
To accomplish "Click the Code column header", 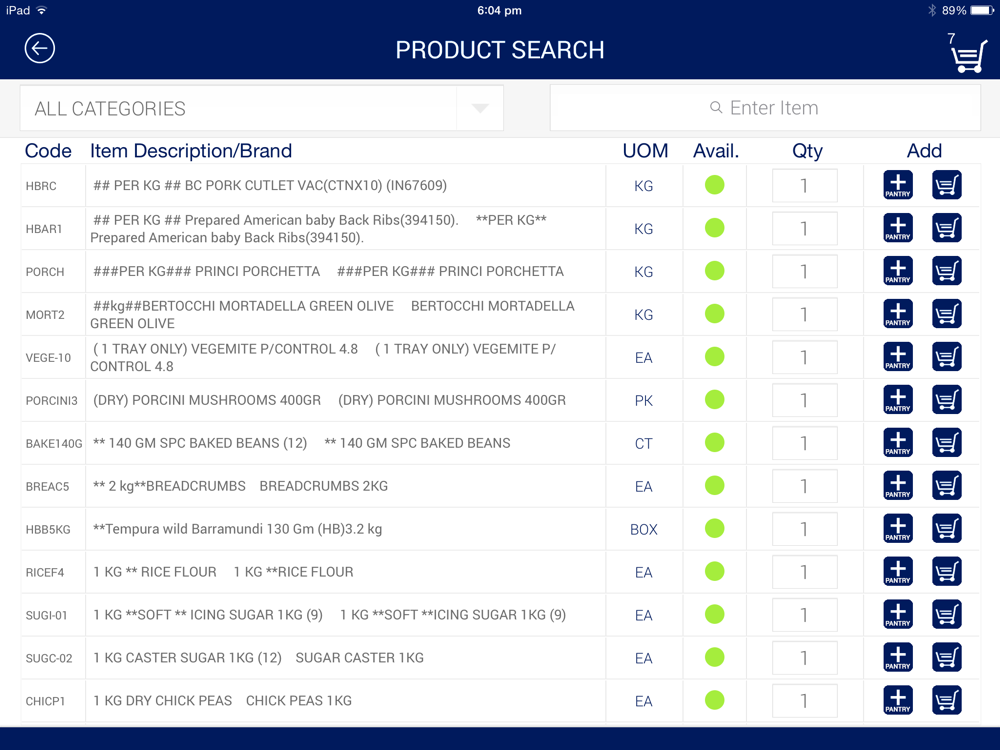I will coord(48,151).
